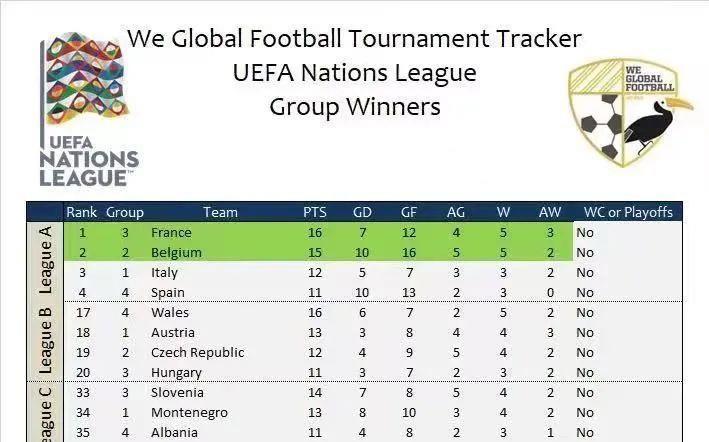Click the Rank column header
709x442 pixels.
click(81, 212)
